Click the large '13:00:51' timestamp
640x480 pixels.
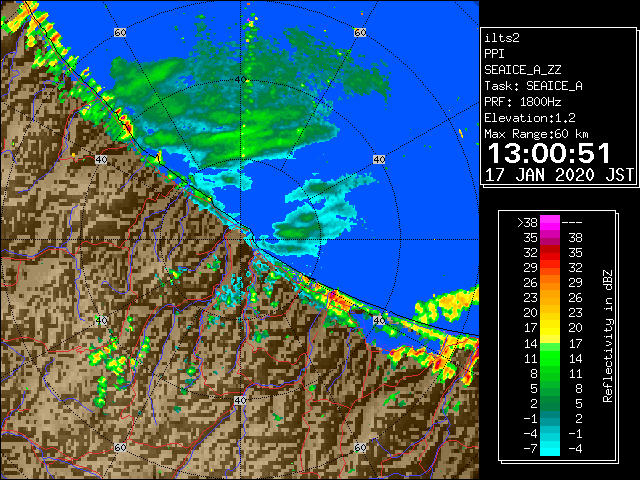click(x=549, y=153)
